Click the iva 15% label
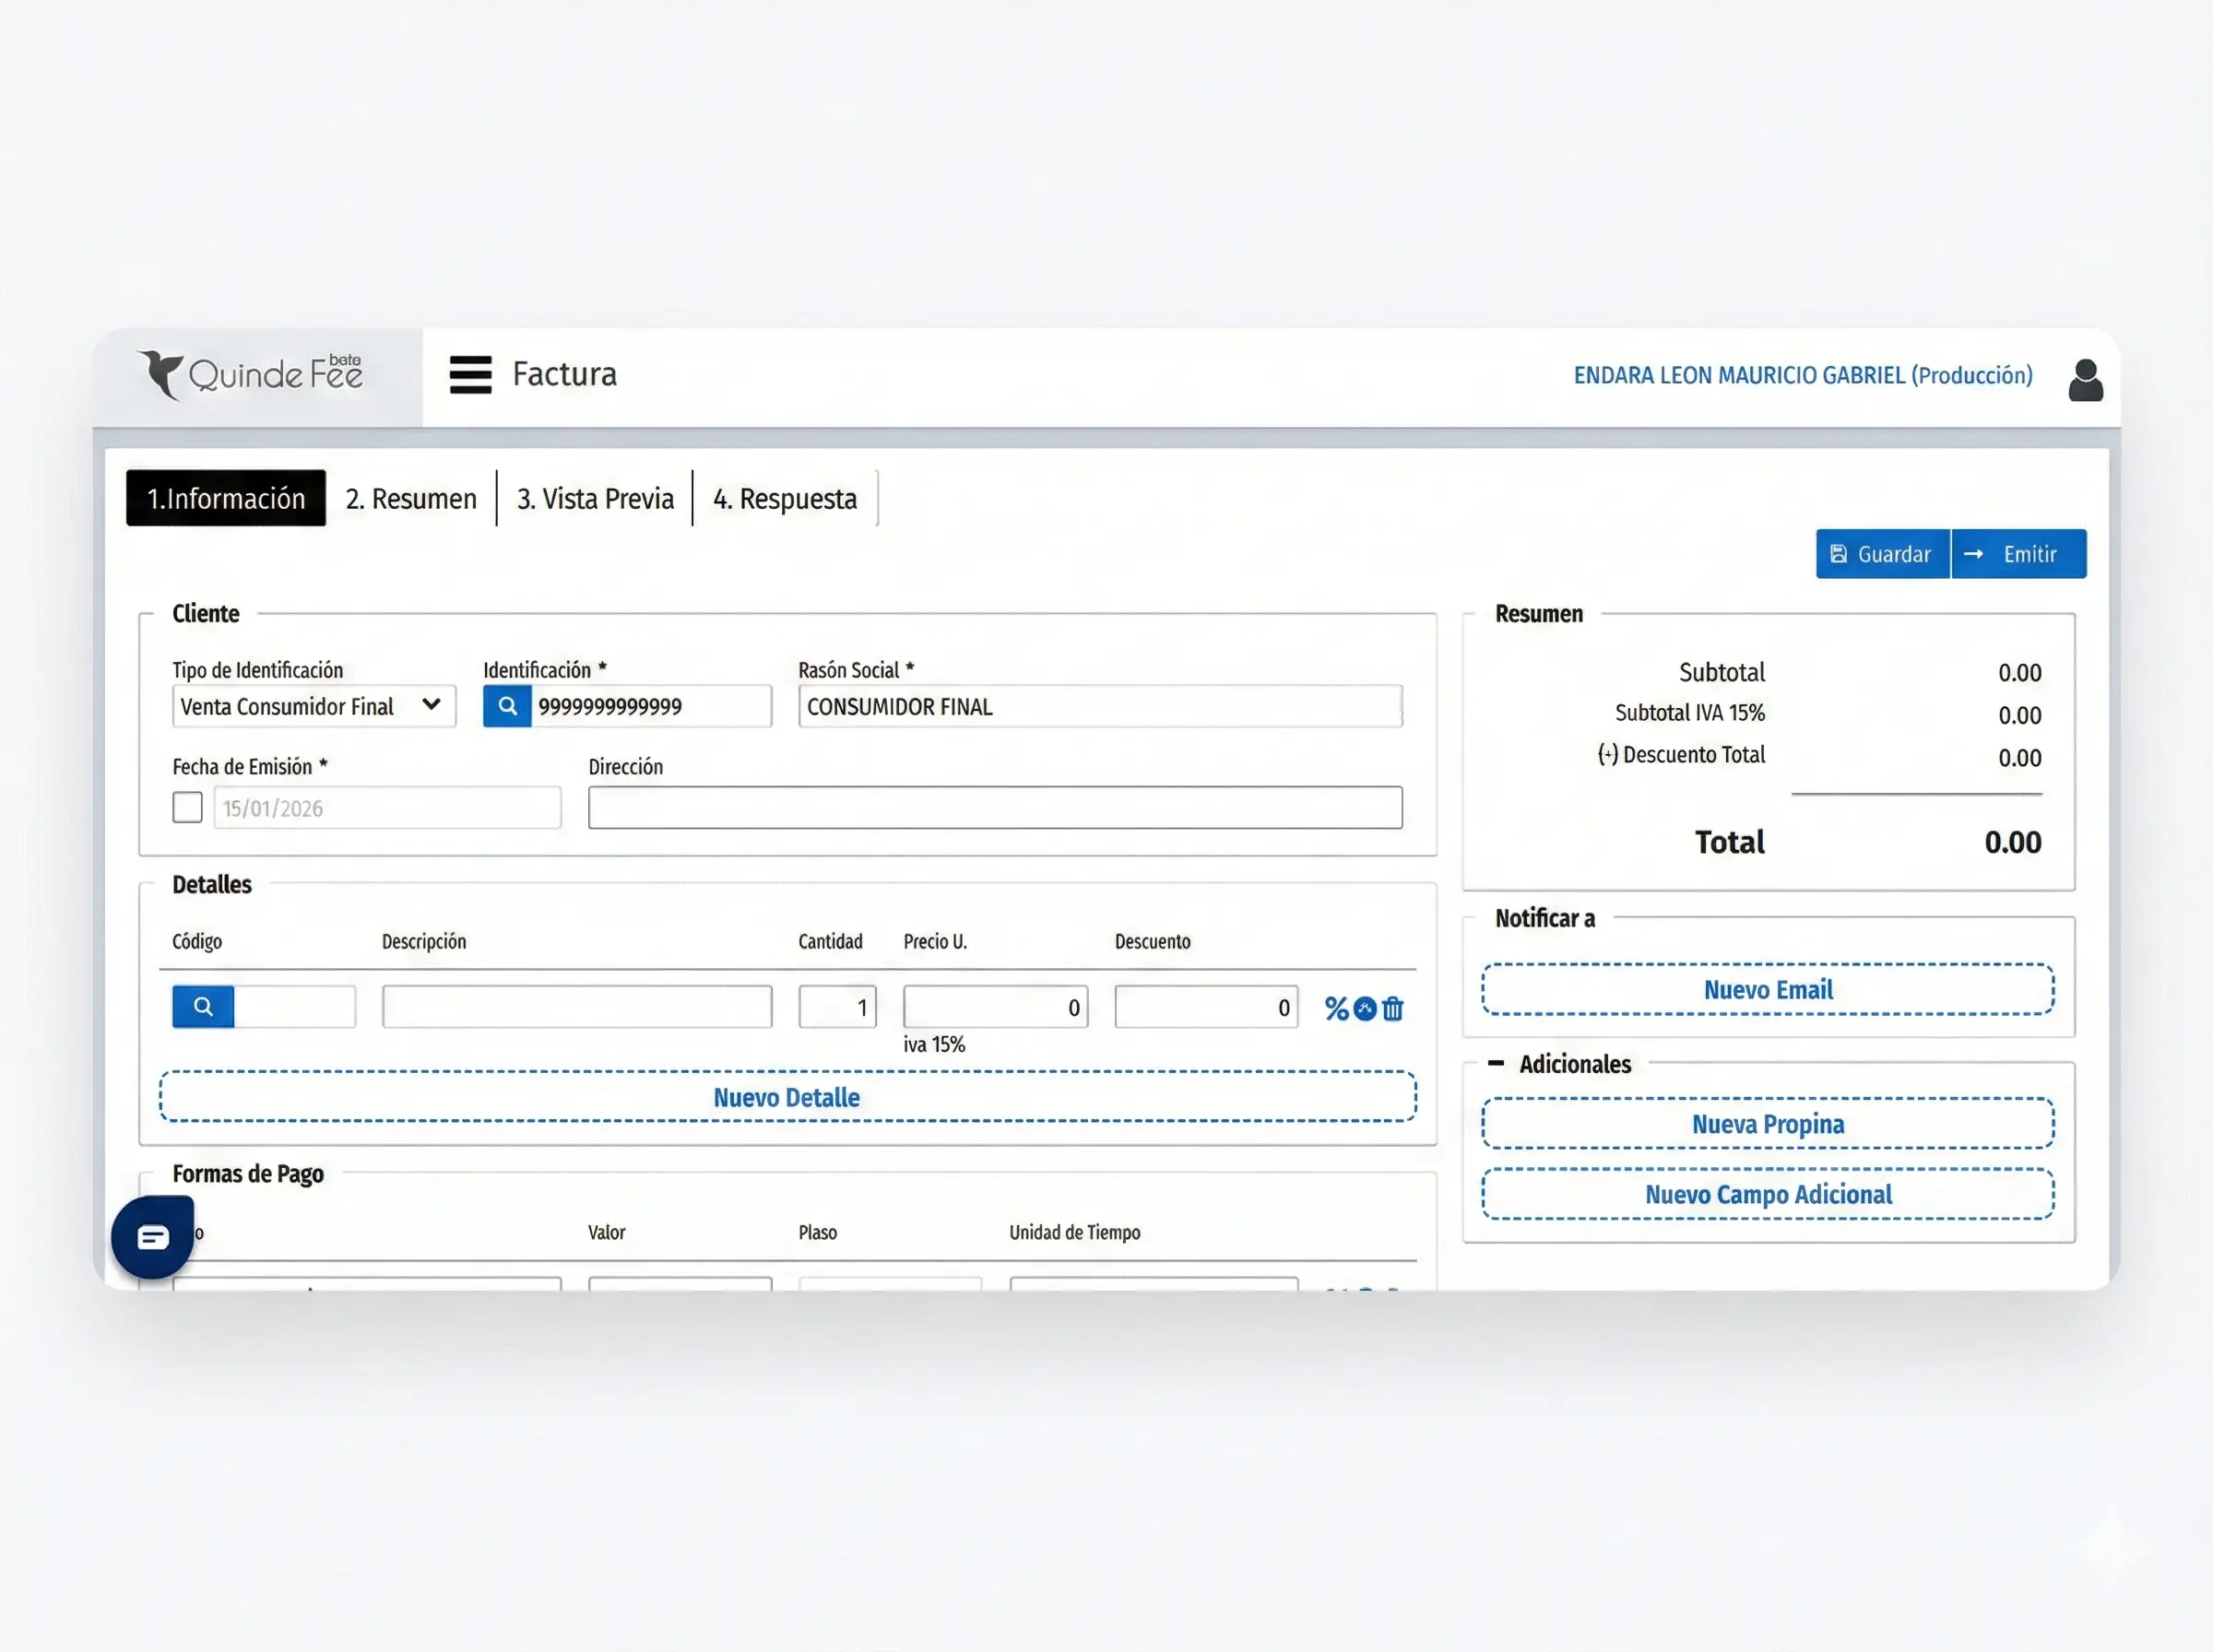The width and height of the screenshot is (2213, 1652). click(x=934, y=1045)
